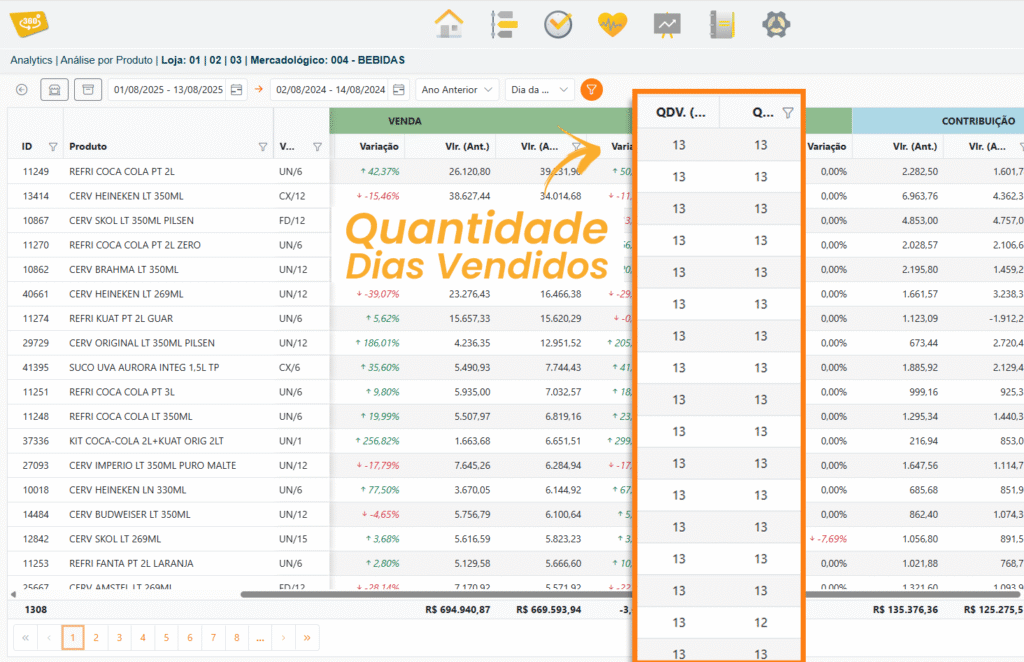This screenshot has height=662, width=1024.
Task: Jump to first page double arrow
Action: coord(25,638)
